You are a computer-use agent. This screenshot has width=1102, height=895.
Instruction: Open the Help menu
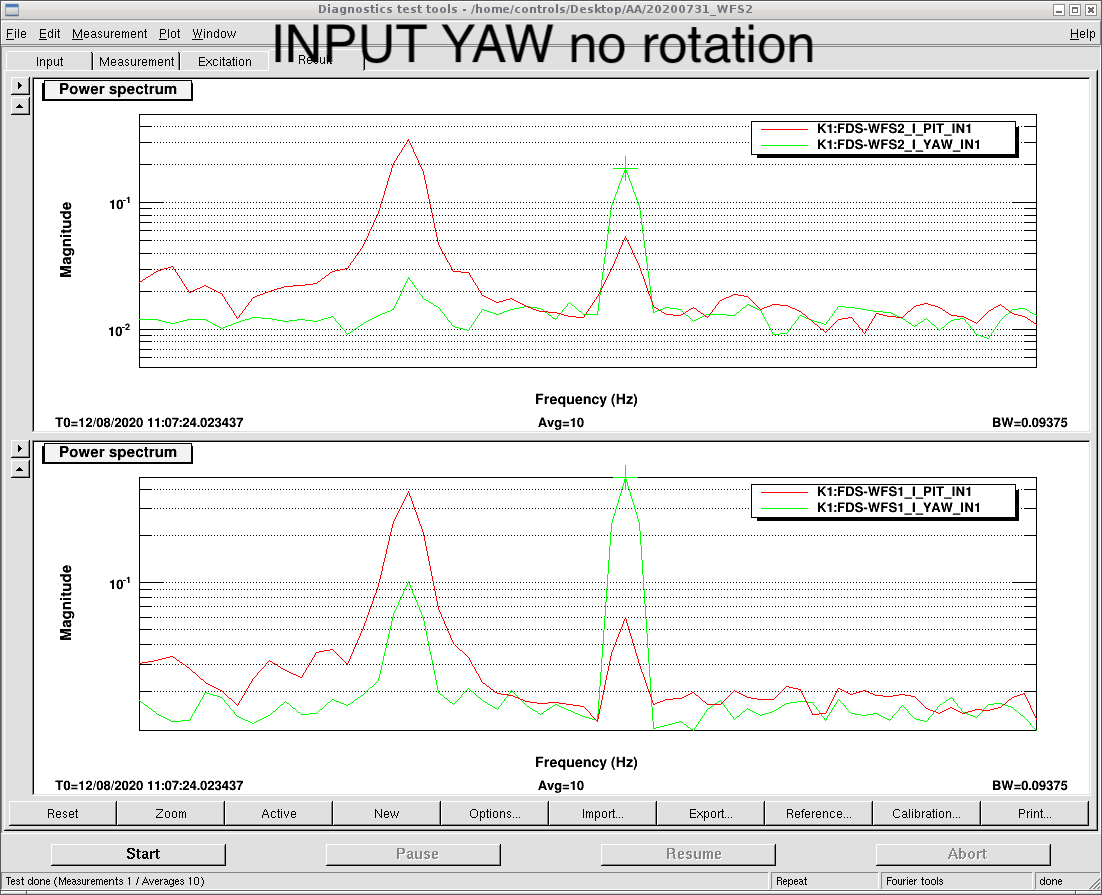[1082, 34]
